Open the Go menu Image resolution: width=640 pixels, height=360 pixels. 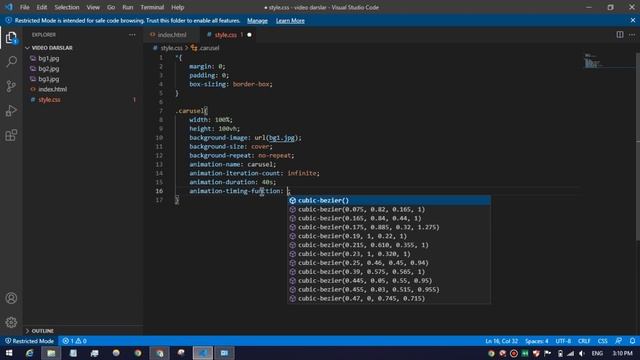[x=111, y=7]
